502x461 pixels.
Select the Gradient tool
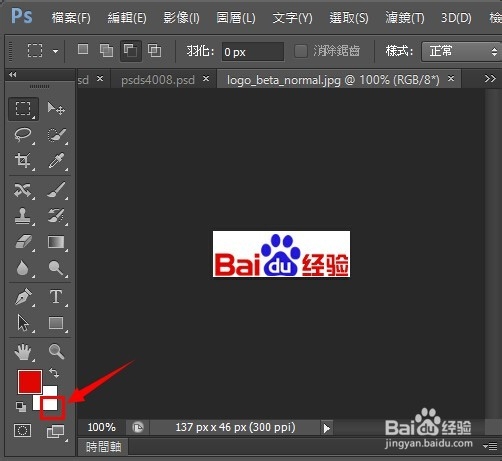pyautogui.click(x=56, y=242)
